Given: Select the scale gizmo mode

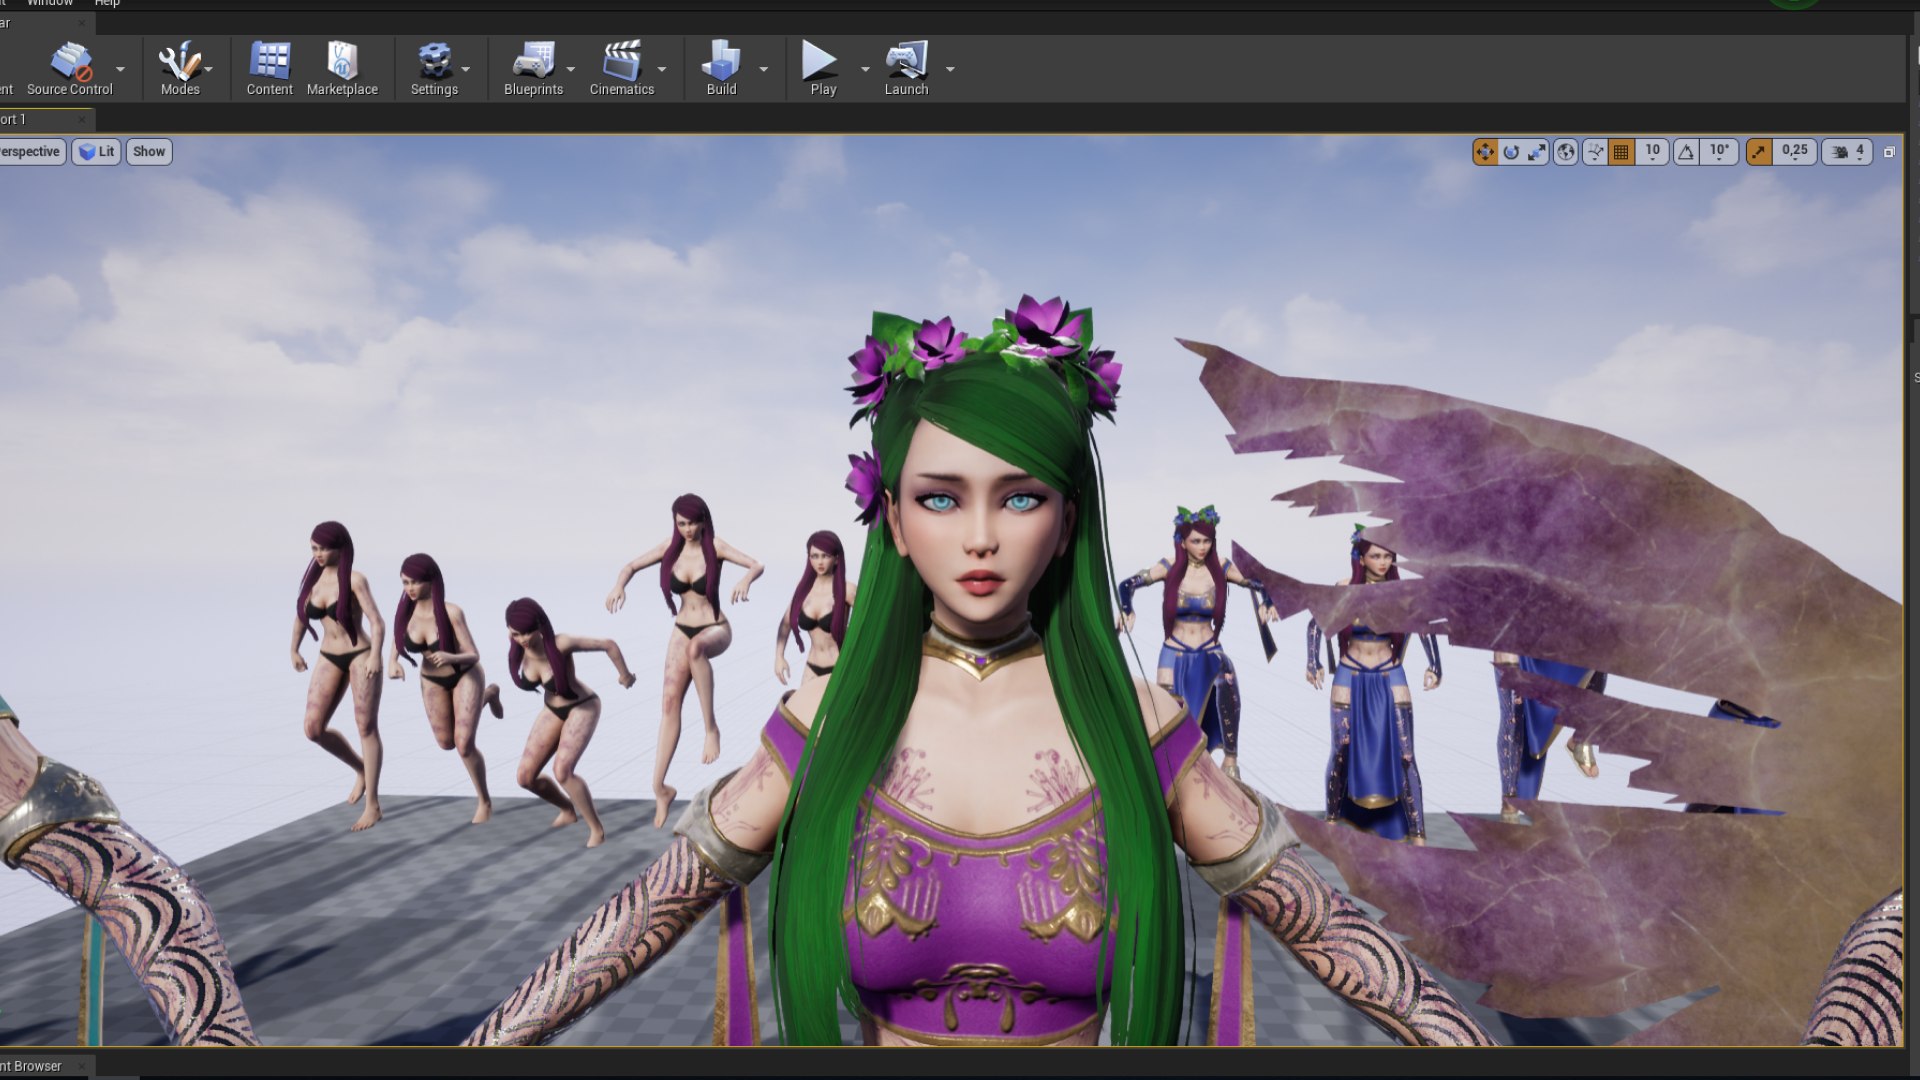Looking at the screenshot, I should click(x=1536, y=152).
